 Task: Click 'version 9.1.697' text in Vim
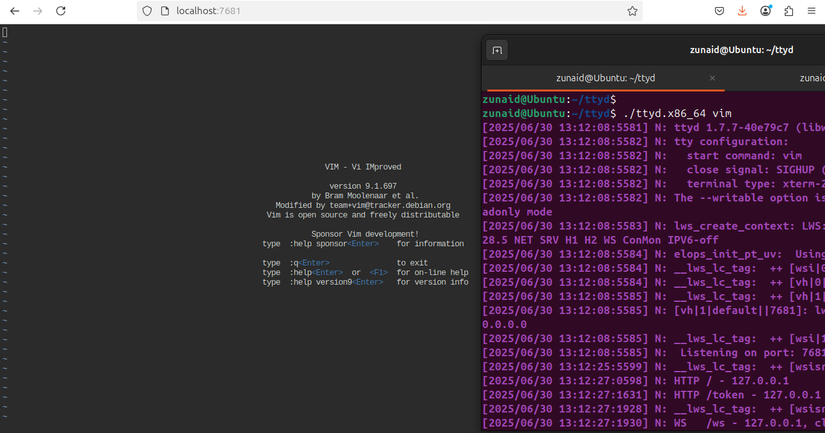[x=363, y=186]
